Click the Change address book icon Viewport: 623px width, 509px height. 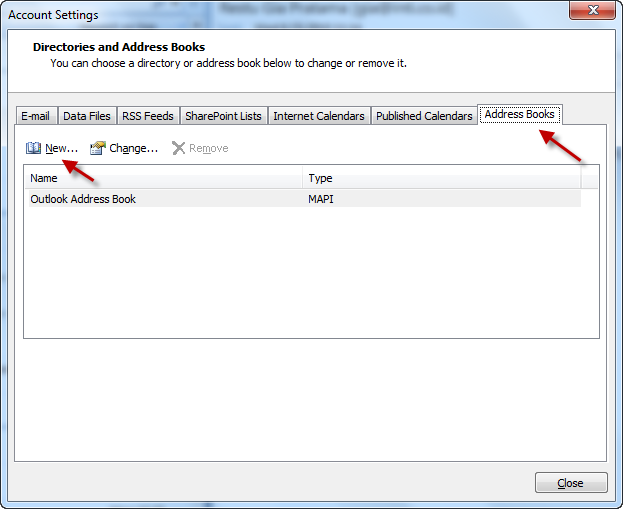[97, 148]
